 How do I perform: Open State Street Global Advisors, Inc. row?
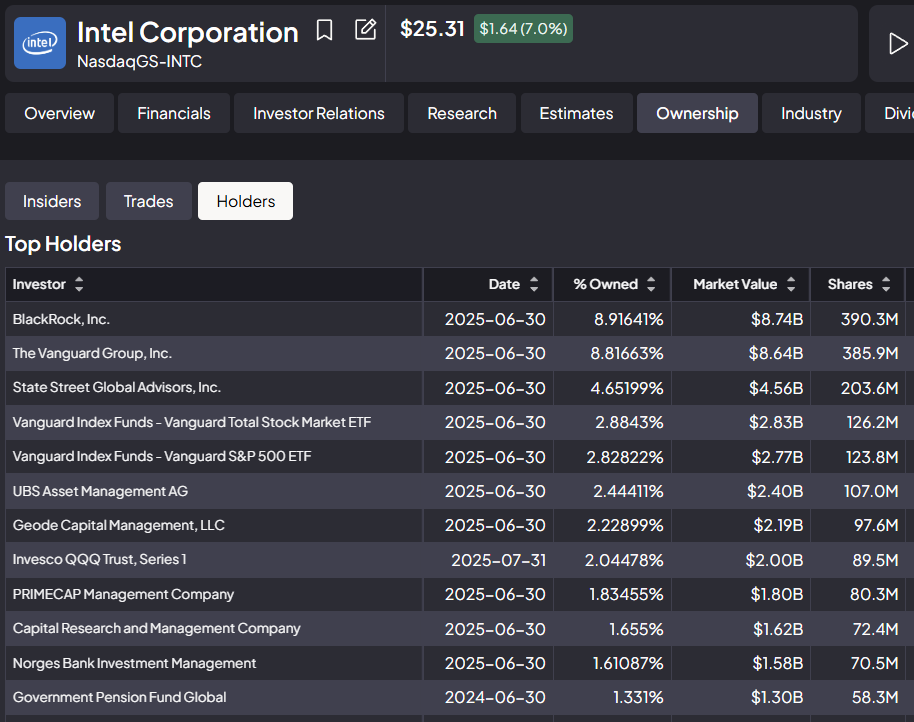tap(455, 388)
